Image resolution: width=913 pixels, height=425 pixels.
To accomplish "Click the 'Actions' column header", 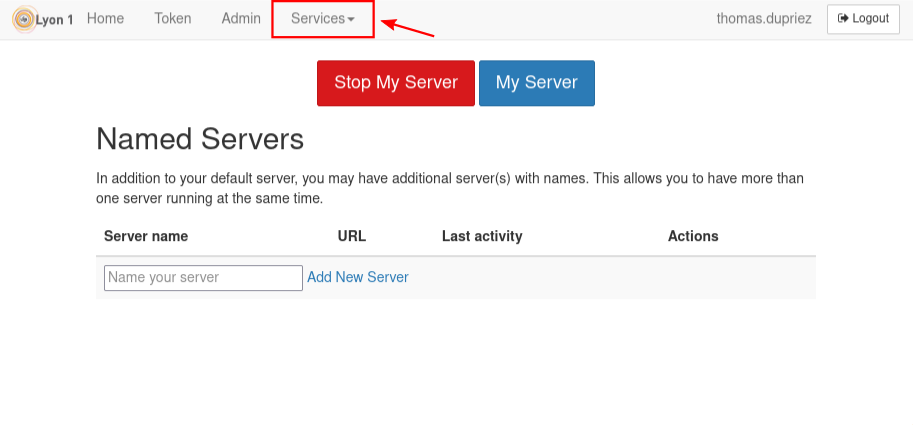I will (693, 237).
